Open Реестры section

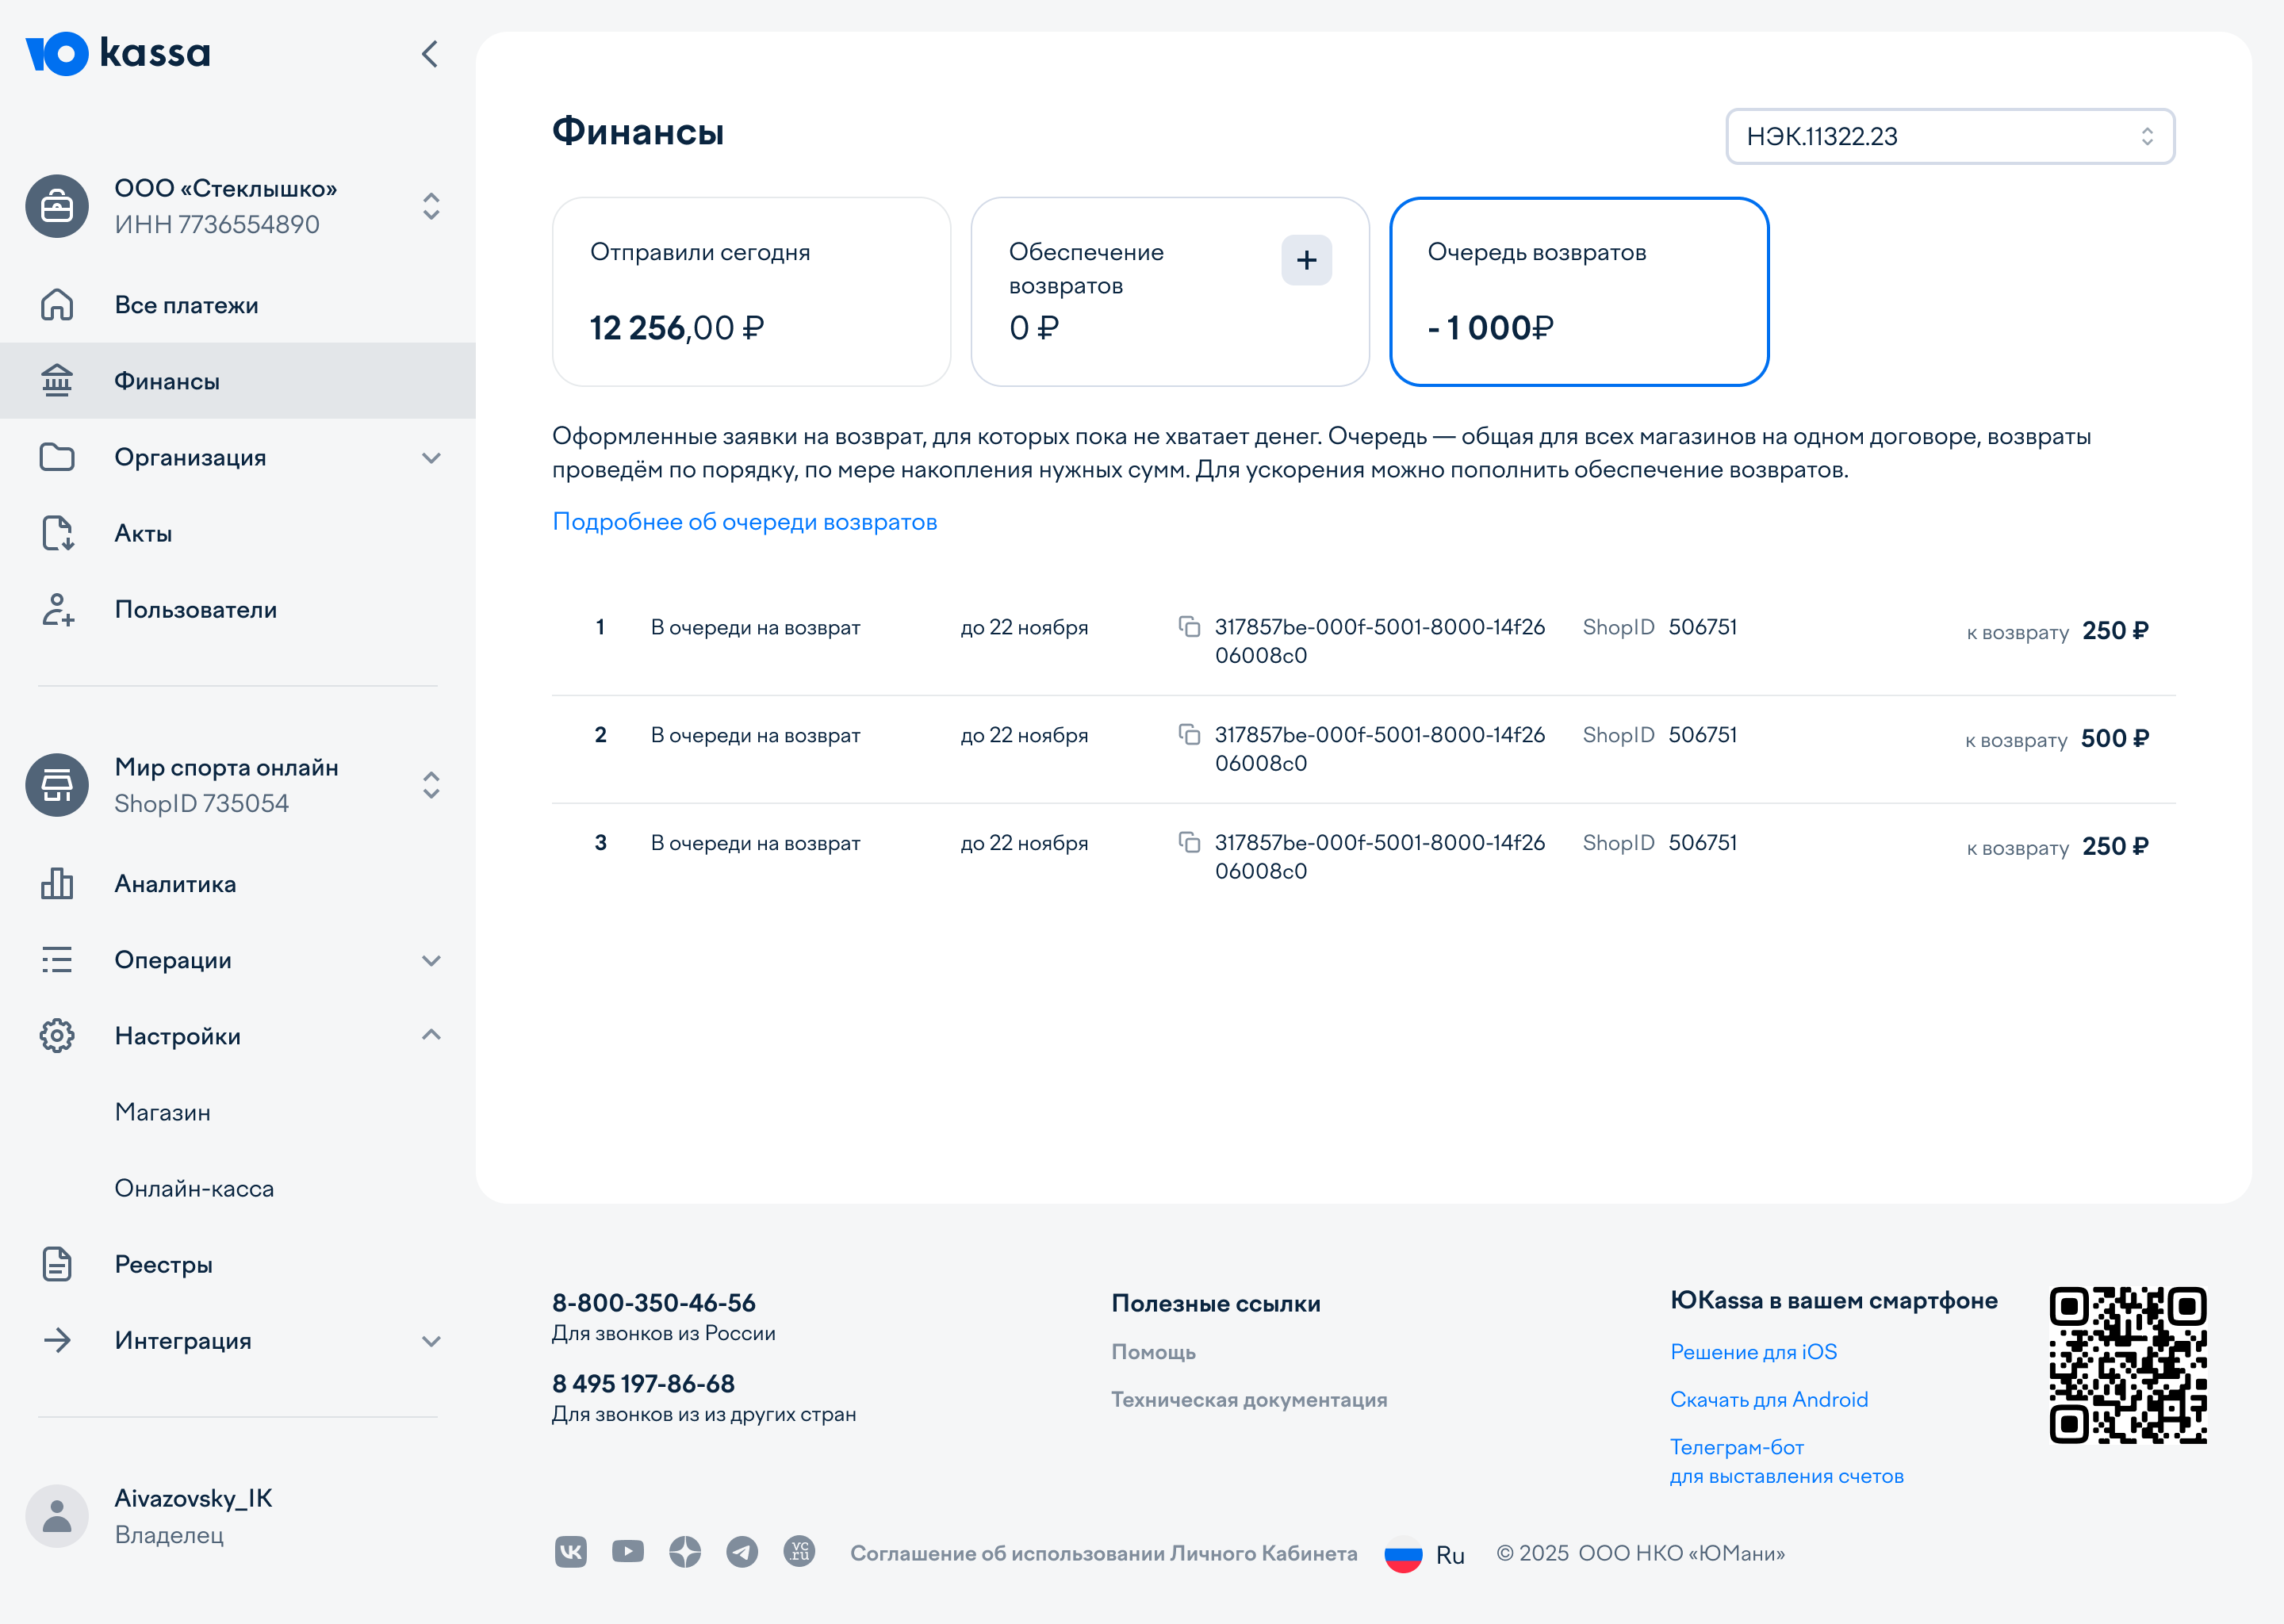pos(238,1264)
